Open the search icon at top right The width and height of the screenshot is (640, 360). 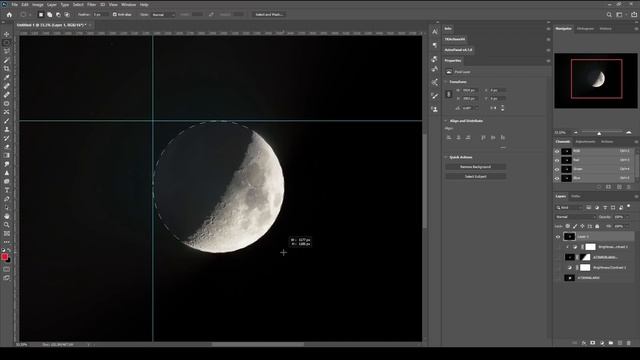[x=609, y=15]
